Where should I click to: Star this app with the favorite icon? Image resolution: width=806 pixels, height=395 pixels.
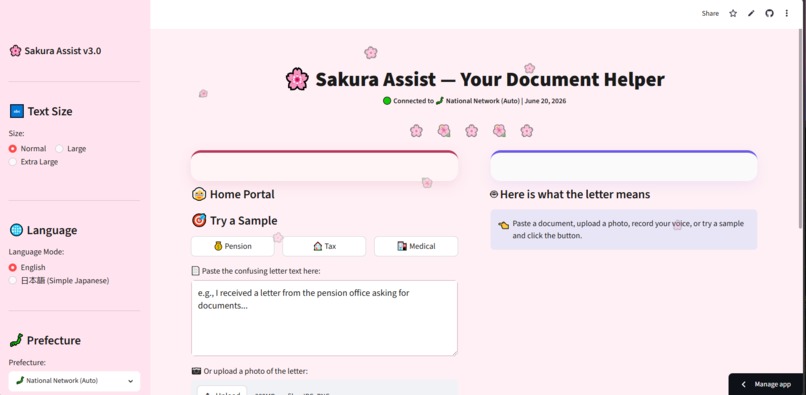[x=733, y=13]
